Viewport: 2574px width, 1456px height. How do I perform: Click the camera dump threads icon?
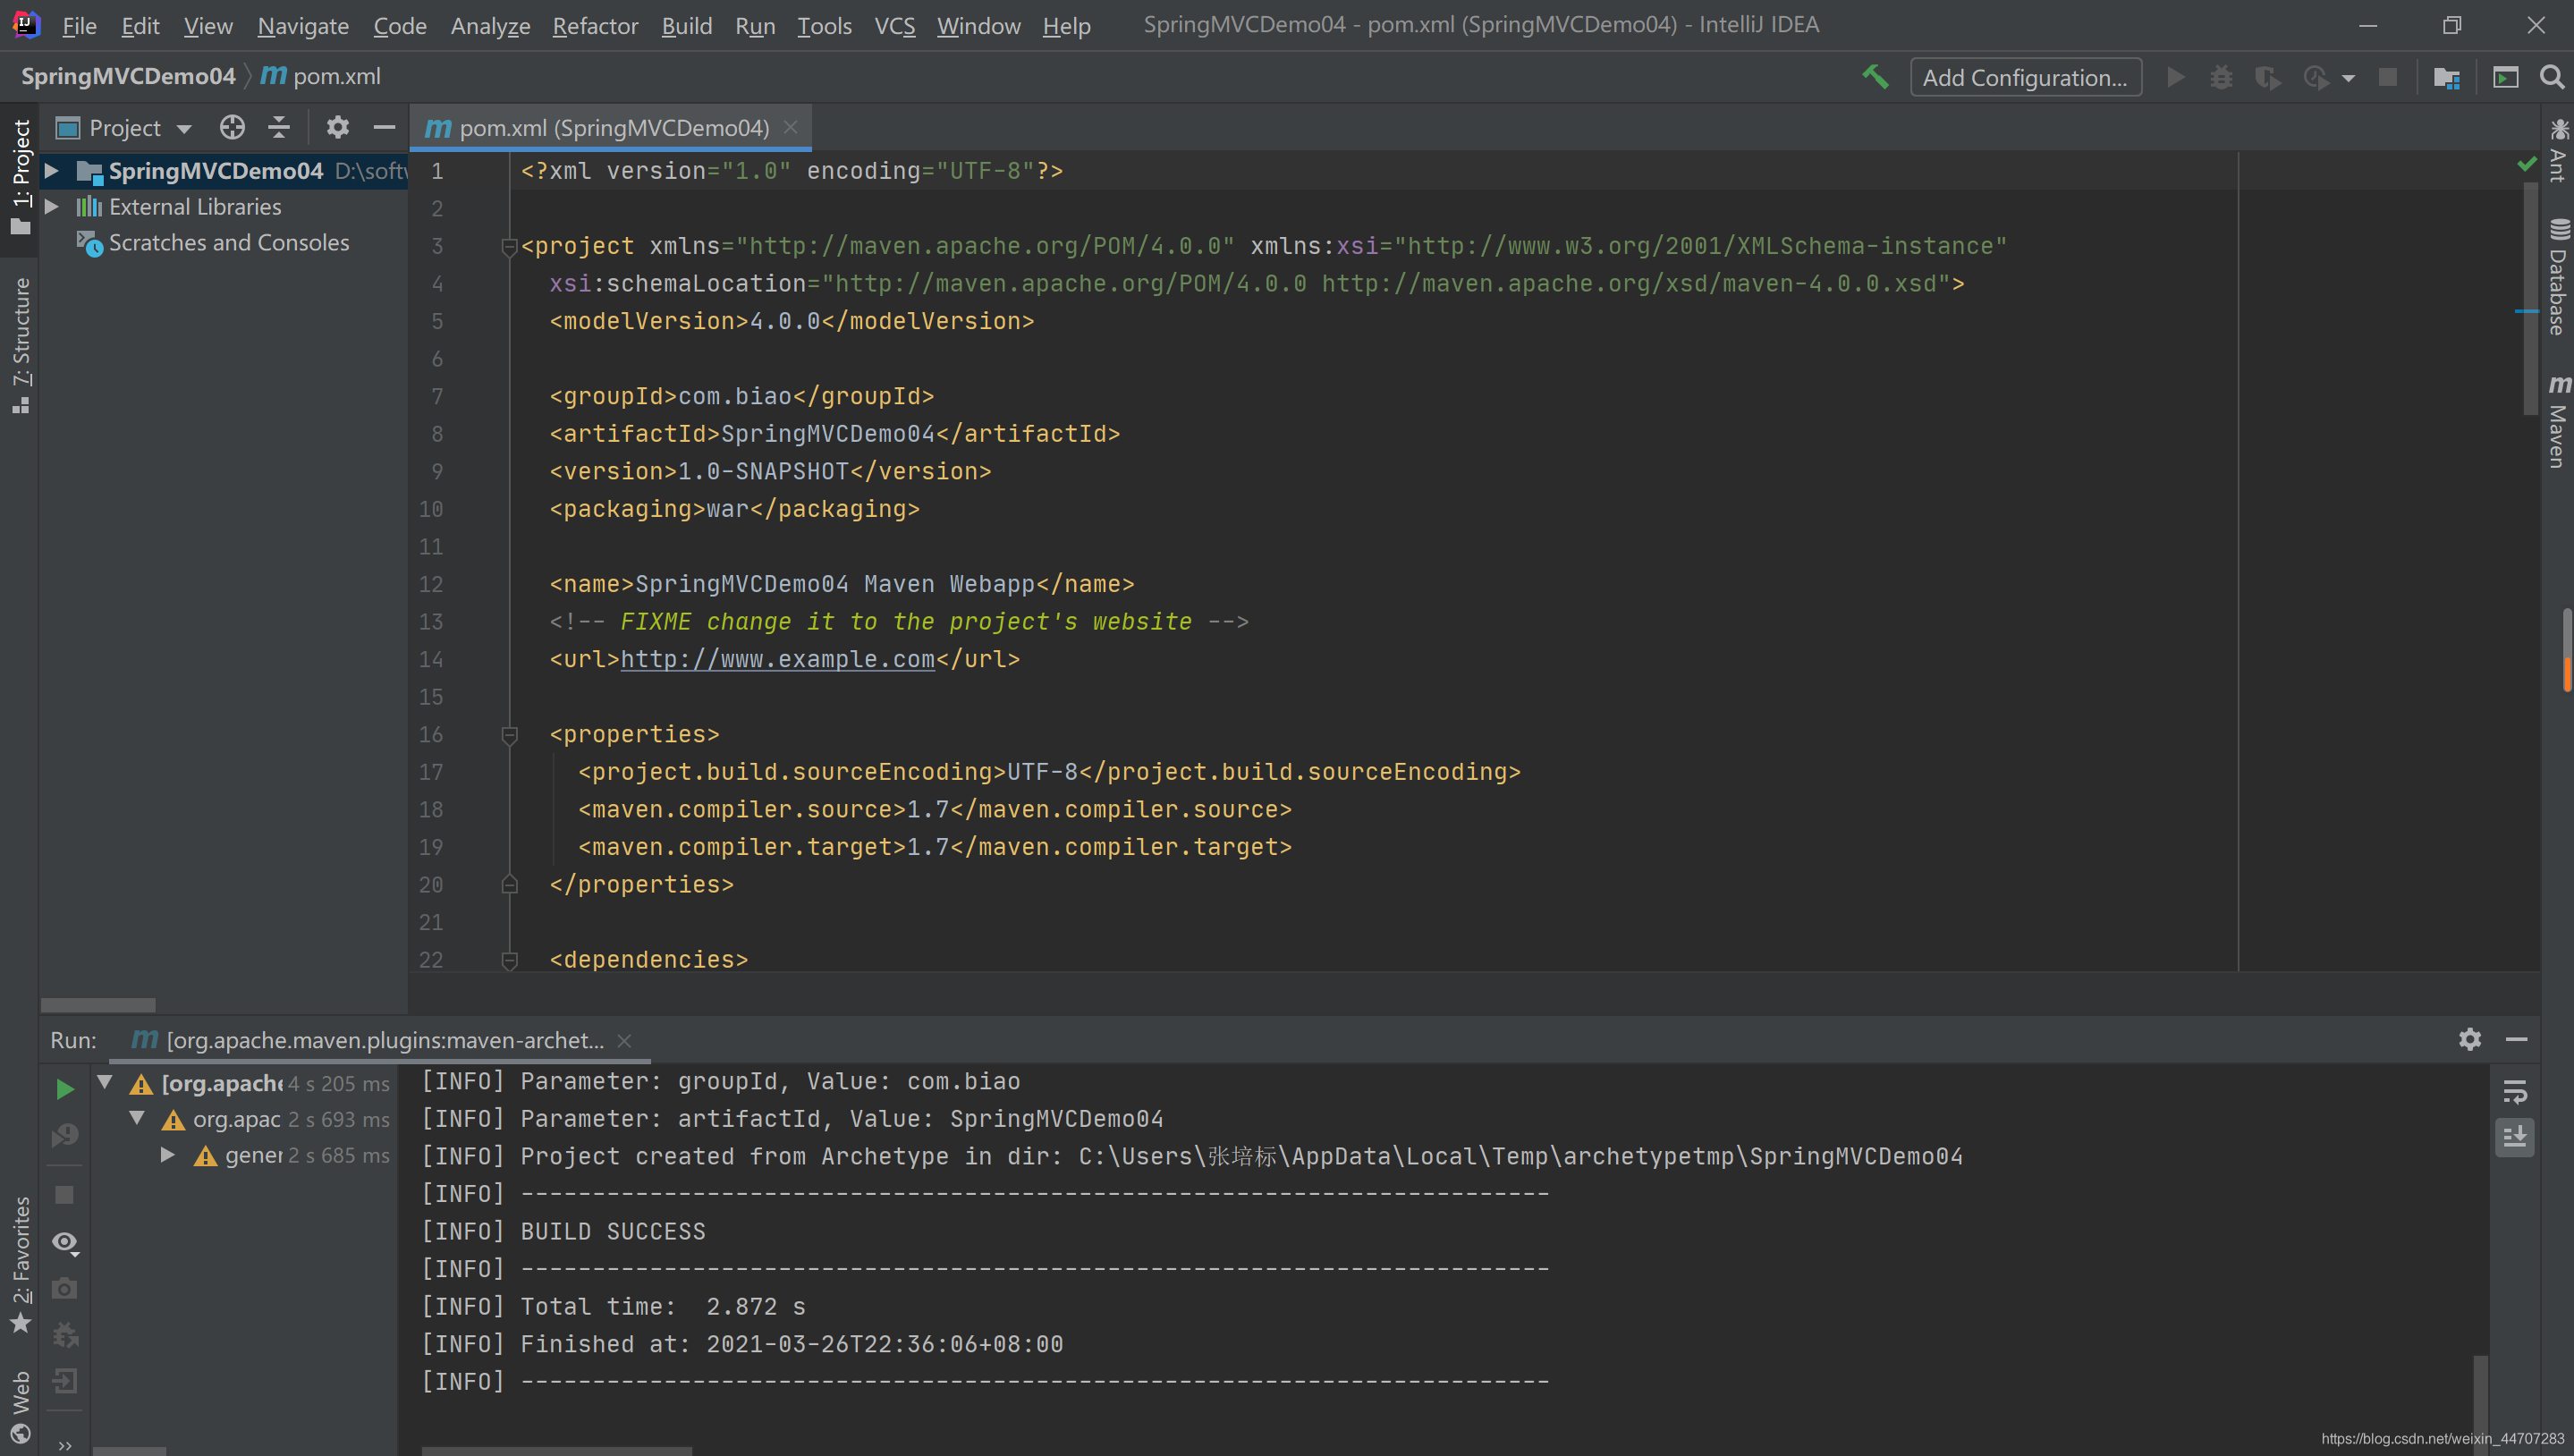pos(65,1288)
